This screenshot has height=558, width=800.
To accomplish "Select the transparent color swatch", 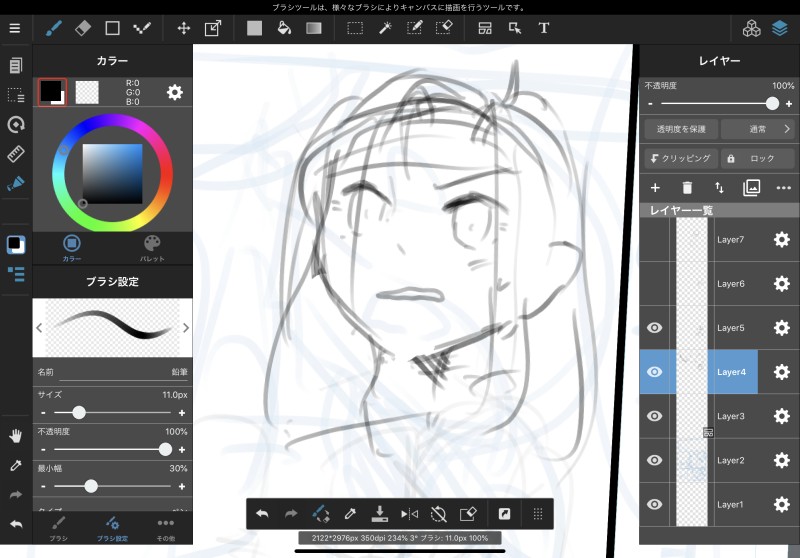I will [87, 92].
